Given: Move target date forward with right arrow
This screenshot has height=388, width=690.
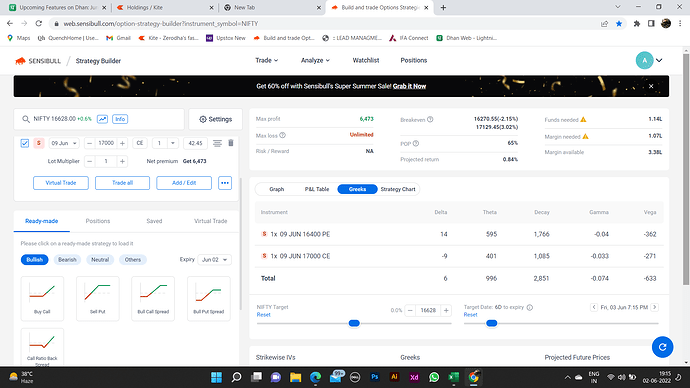Looking at the screenshot, I should click(x=655, y=307).
